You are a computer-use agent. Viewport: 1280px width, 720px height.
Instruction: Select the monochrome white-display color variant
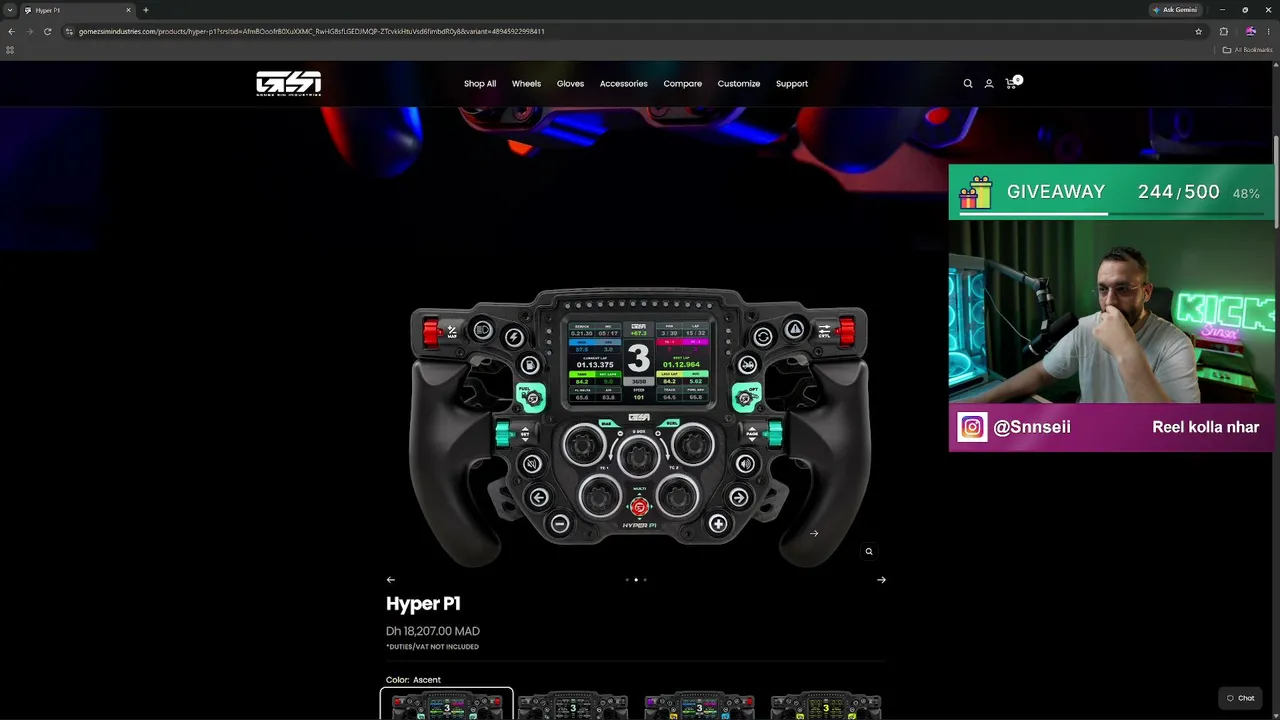[x=573, y=705]
